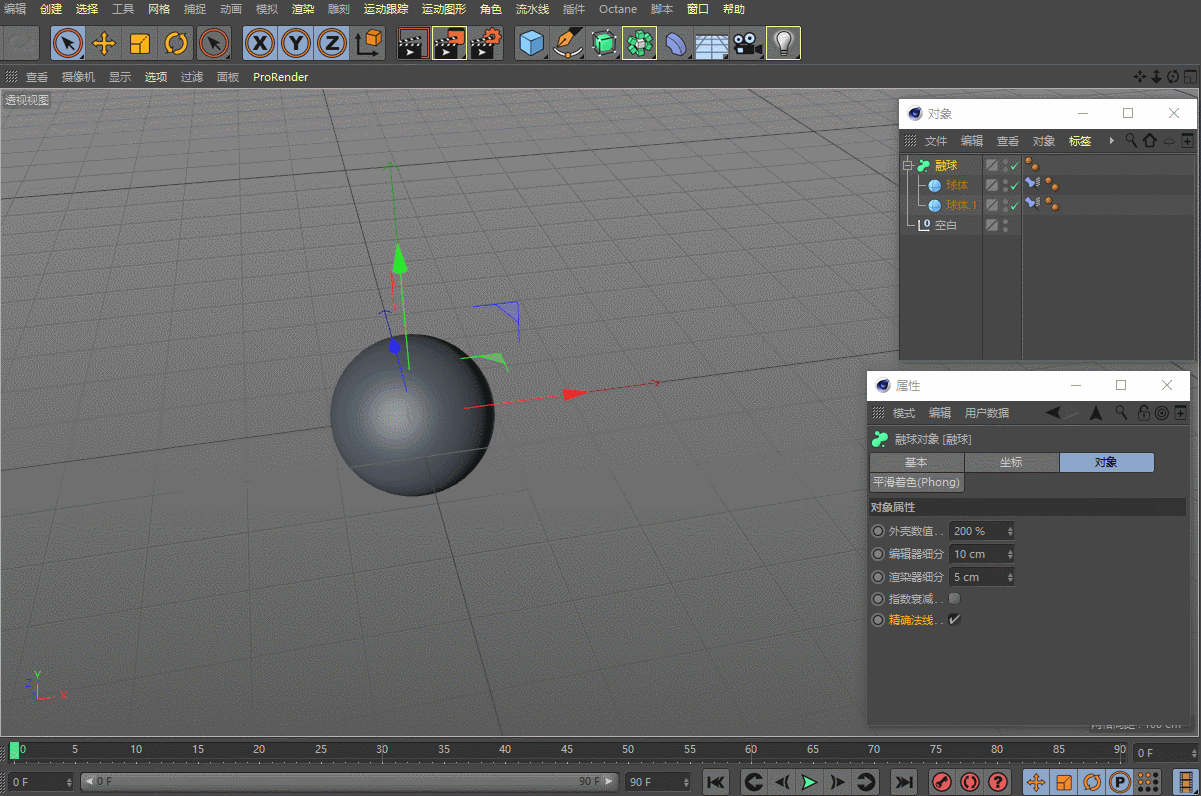Collapse the 融球 tree node

click(x=908, y=166)
